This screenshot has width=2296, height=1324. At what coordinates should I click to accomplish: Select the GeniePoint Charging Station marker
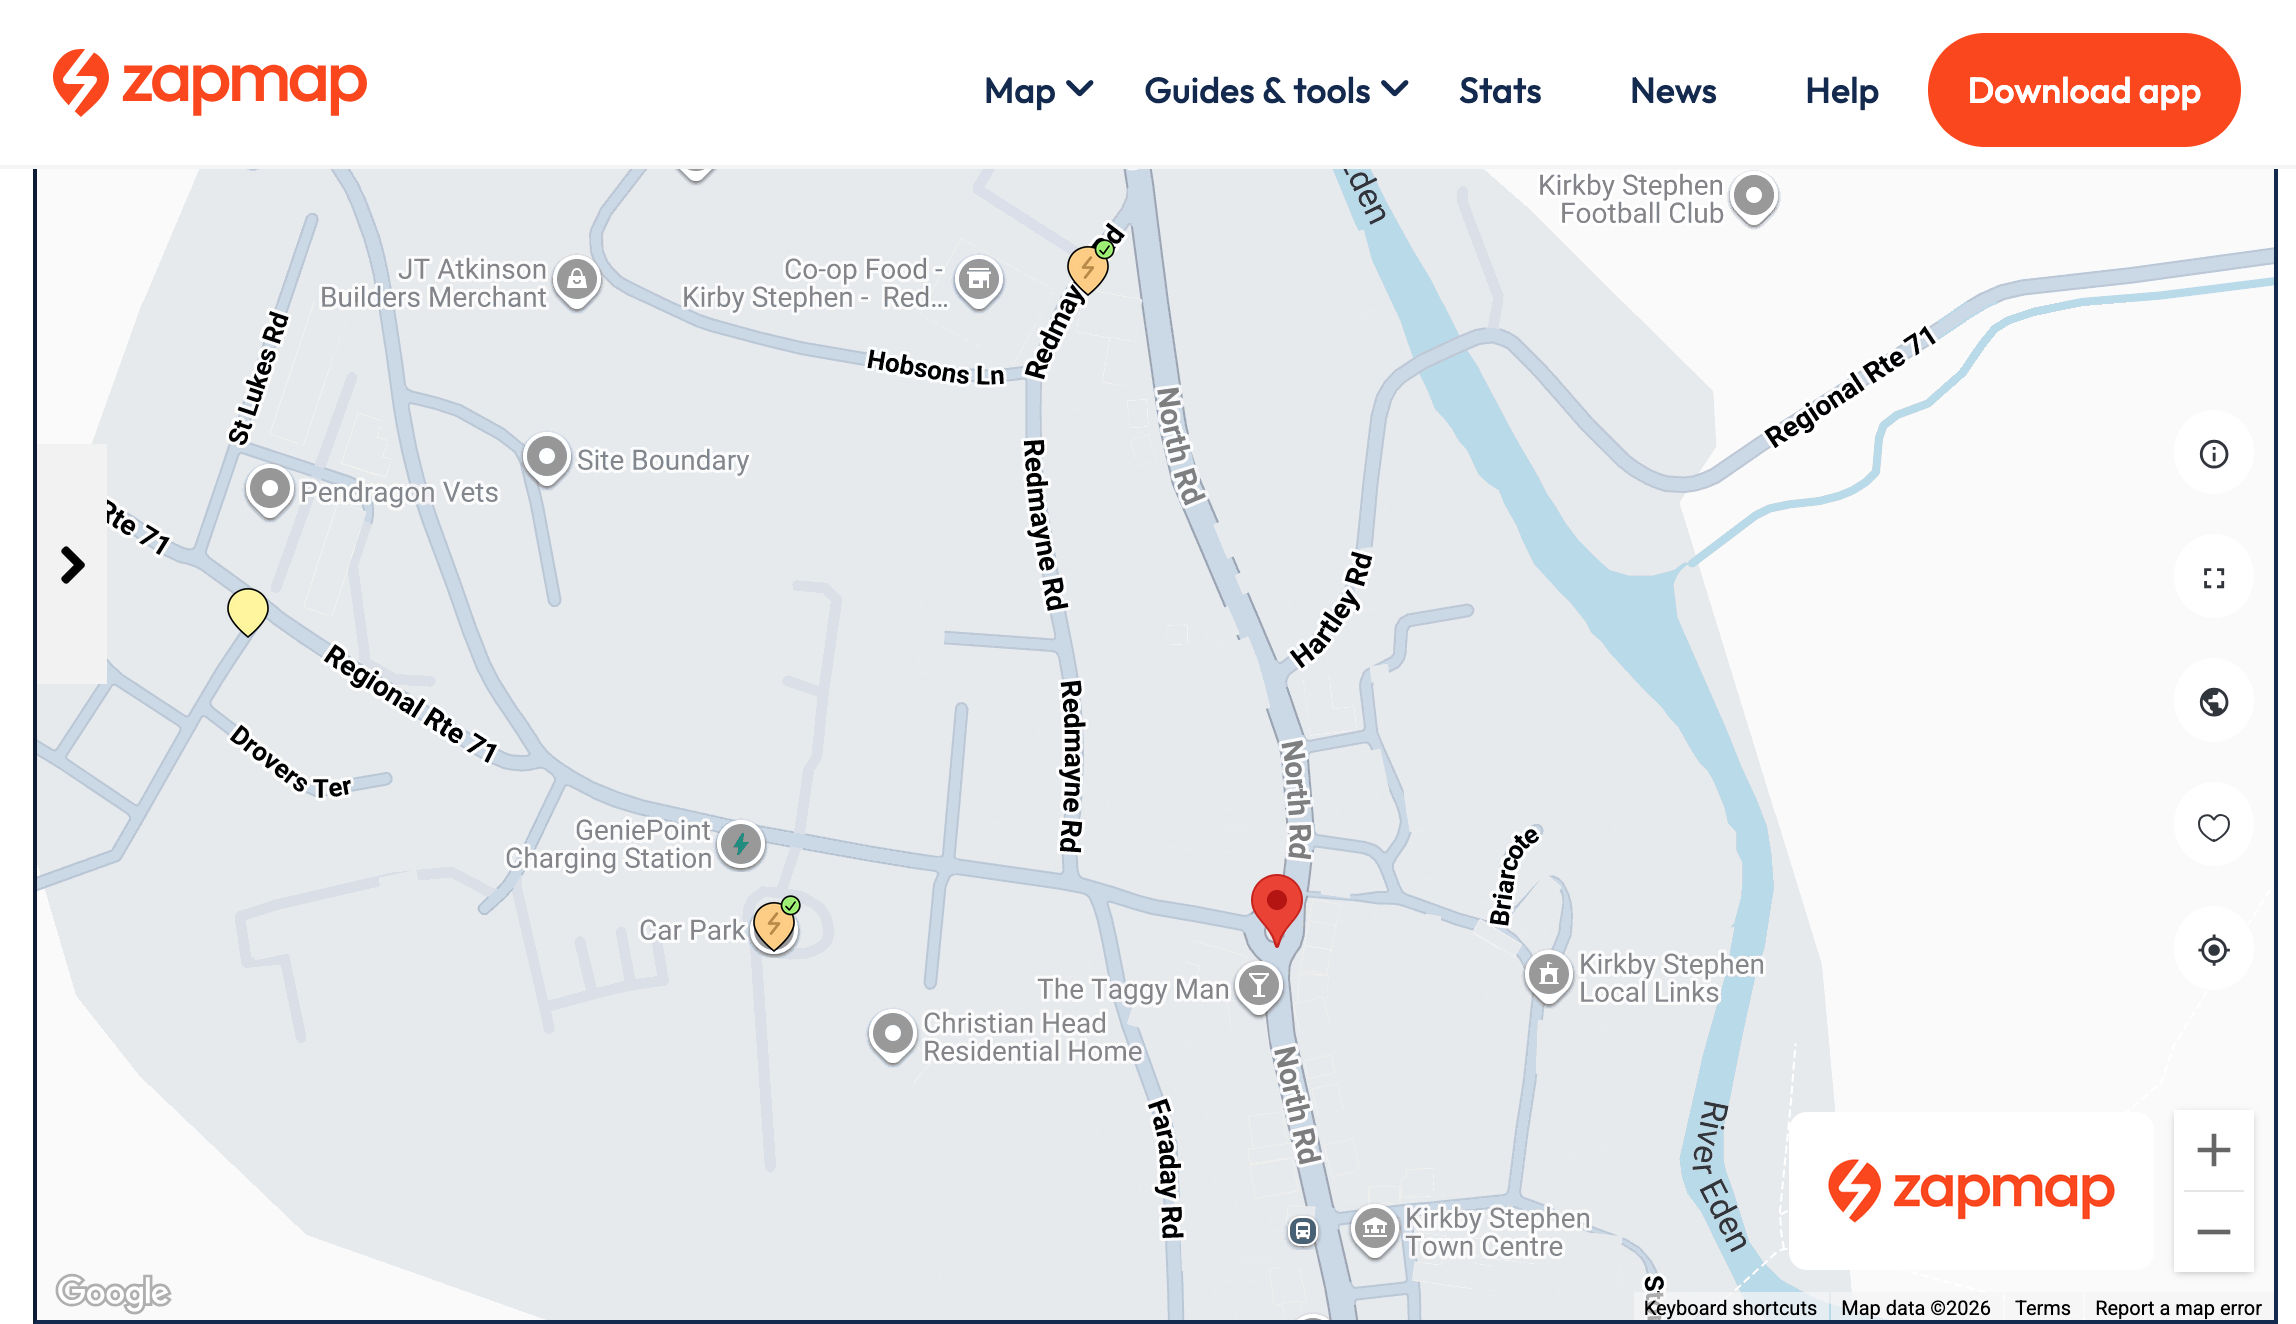(x=741, y=844)
